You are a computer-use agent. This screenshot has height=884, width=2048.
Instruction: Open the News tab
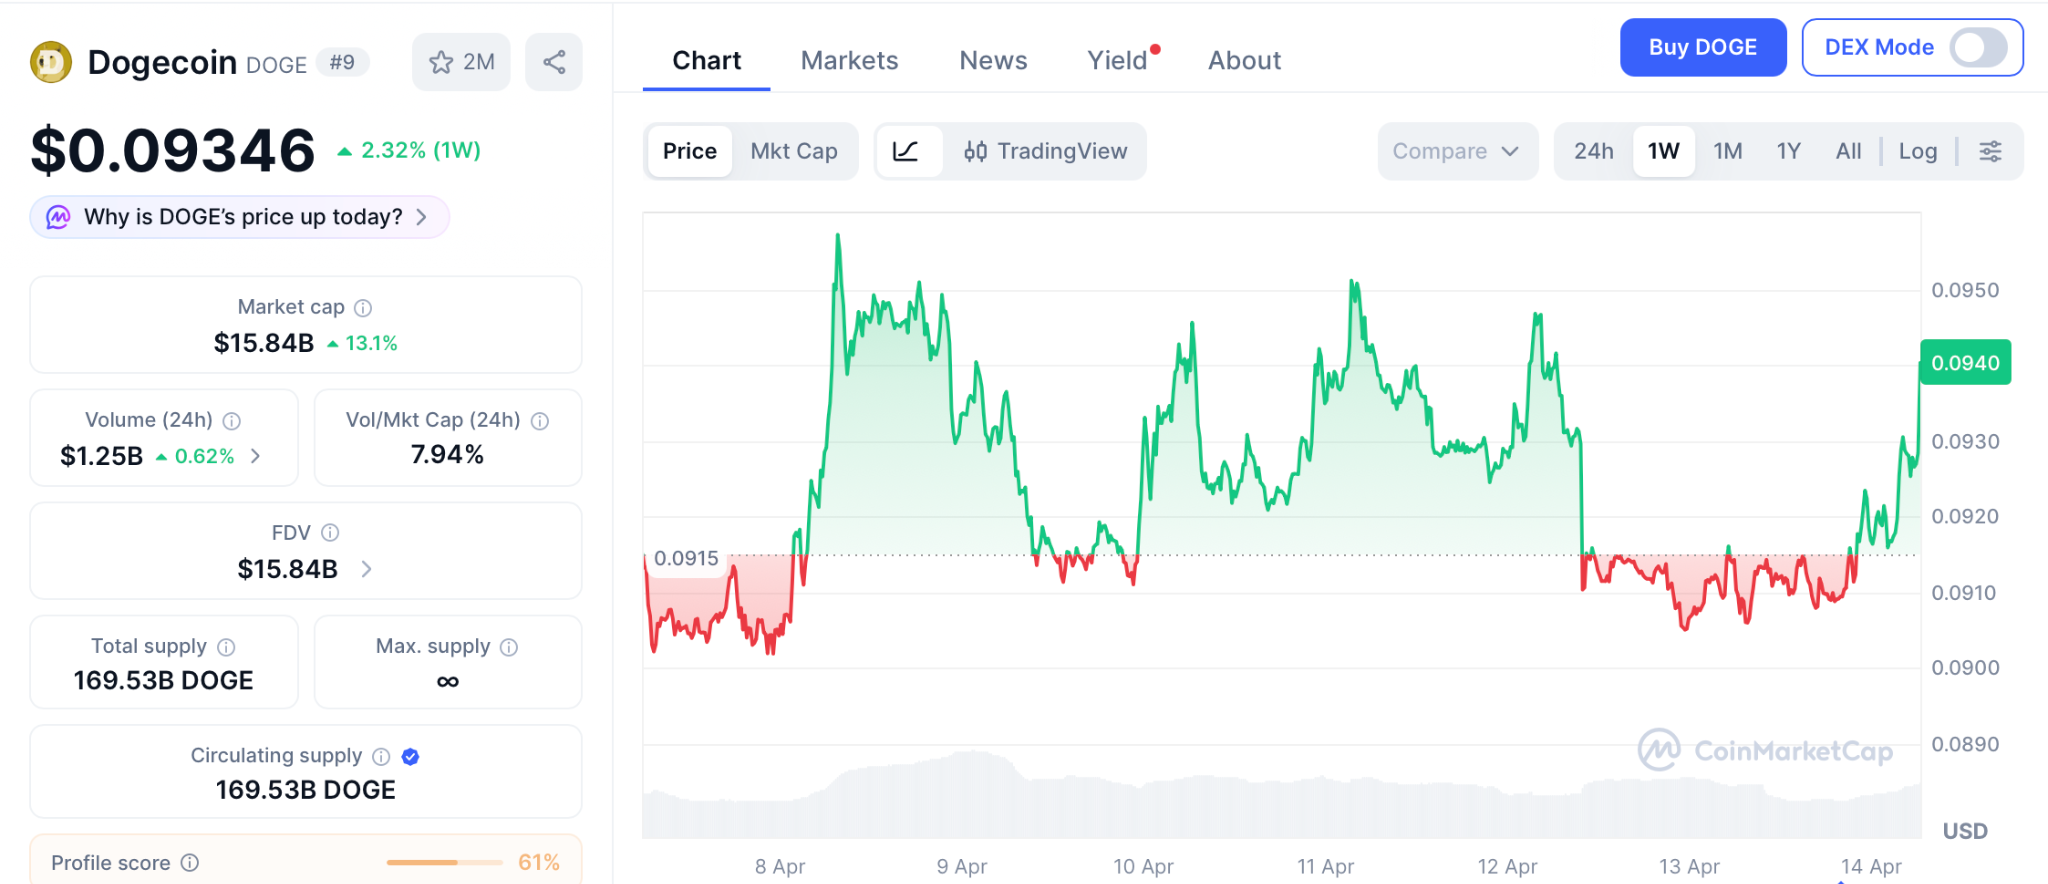pyautogui.click(x=993, y=61)
